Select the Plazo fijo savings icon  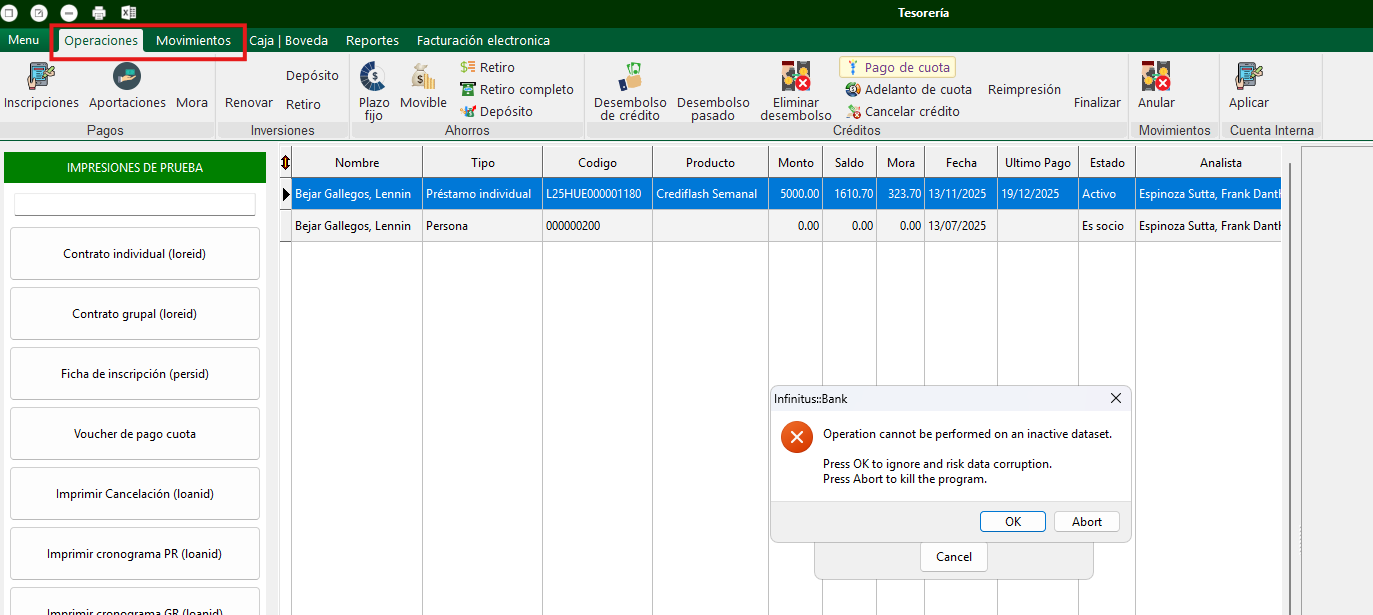tap(374, 77)
